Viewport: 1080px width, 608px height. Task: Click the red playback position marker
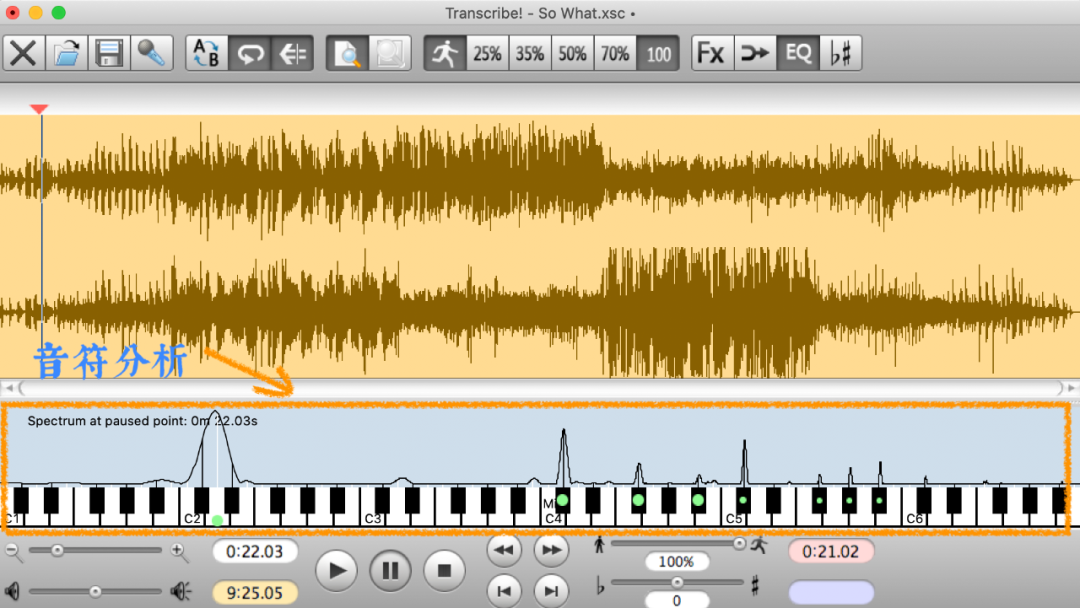(x=39, y=109)
